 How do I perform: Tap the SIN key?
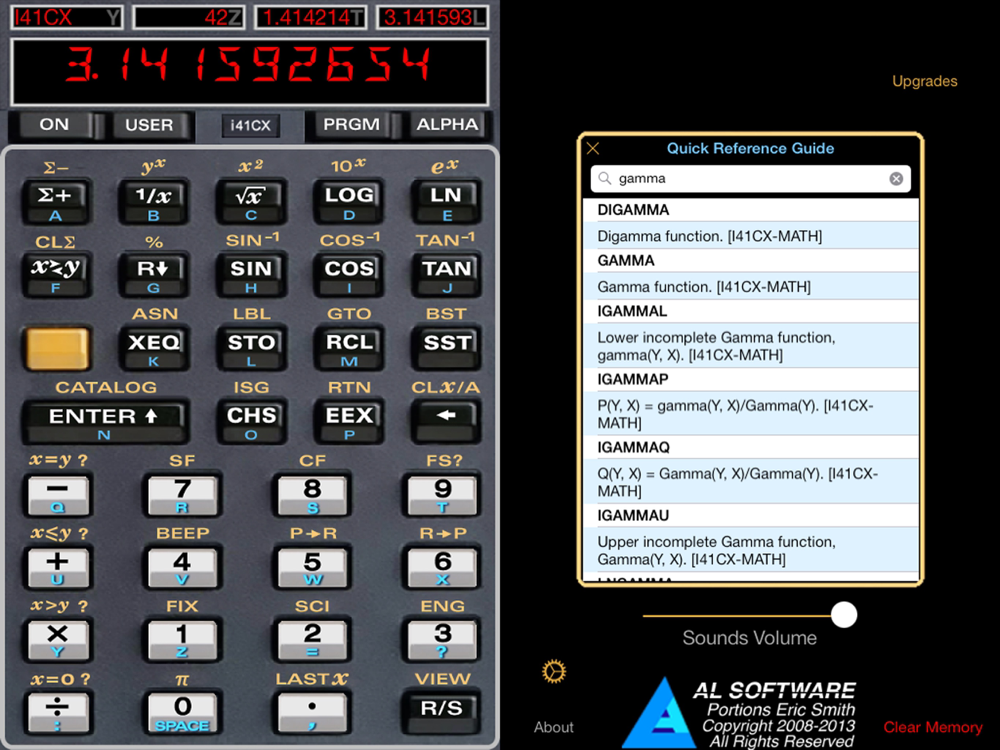(x=251, y=274)
